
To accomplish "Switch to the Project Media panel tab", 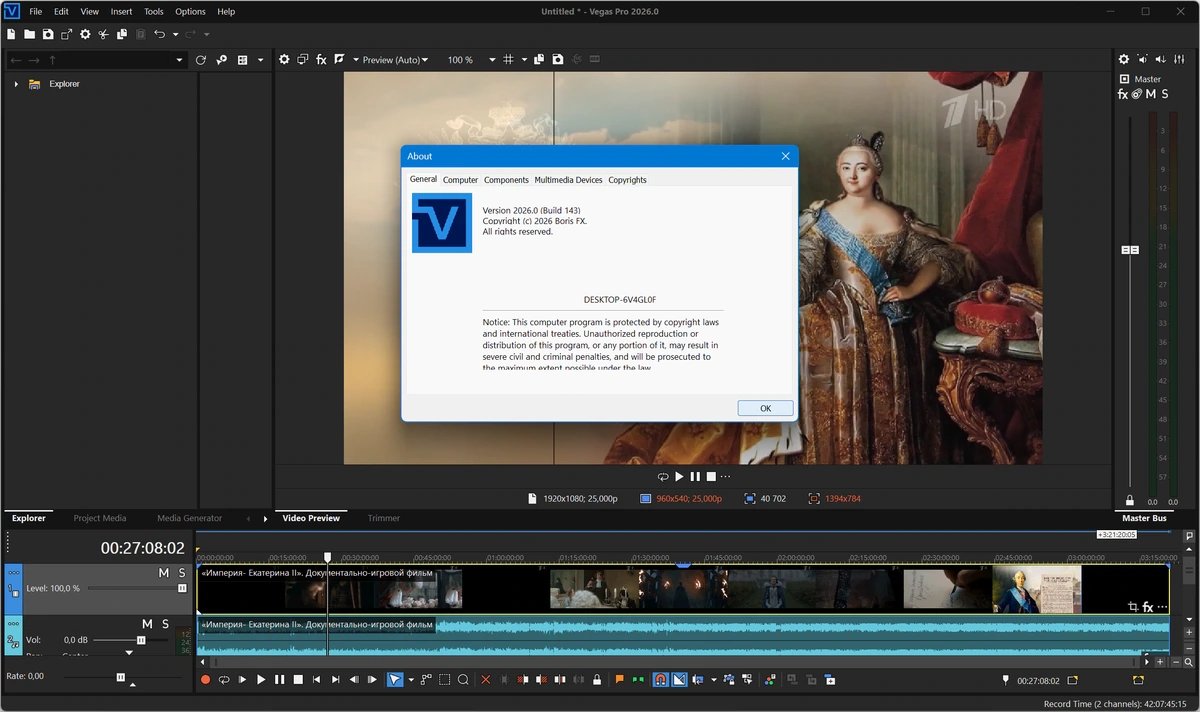I will (100, 518).
